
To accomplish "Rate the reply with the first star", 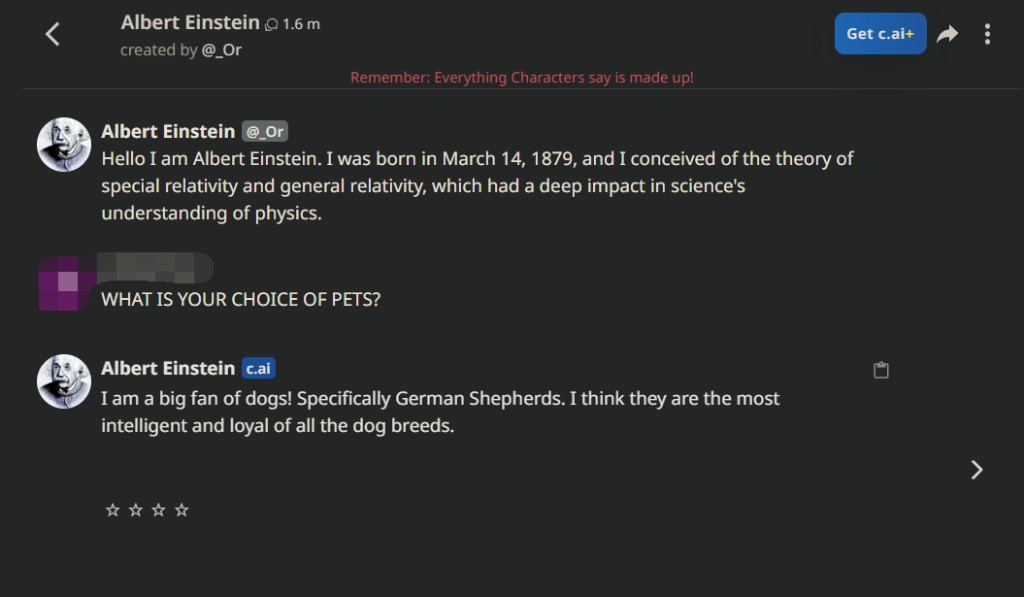I will (113, 510).
